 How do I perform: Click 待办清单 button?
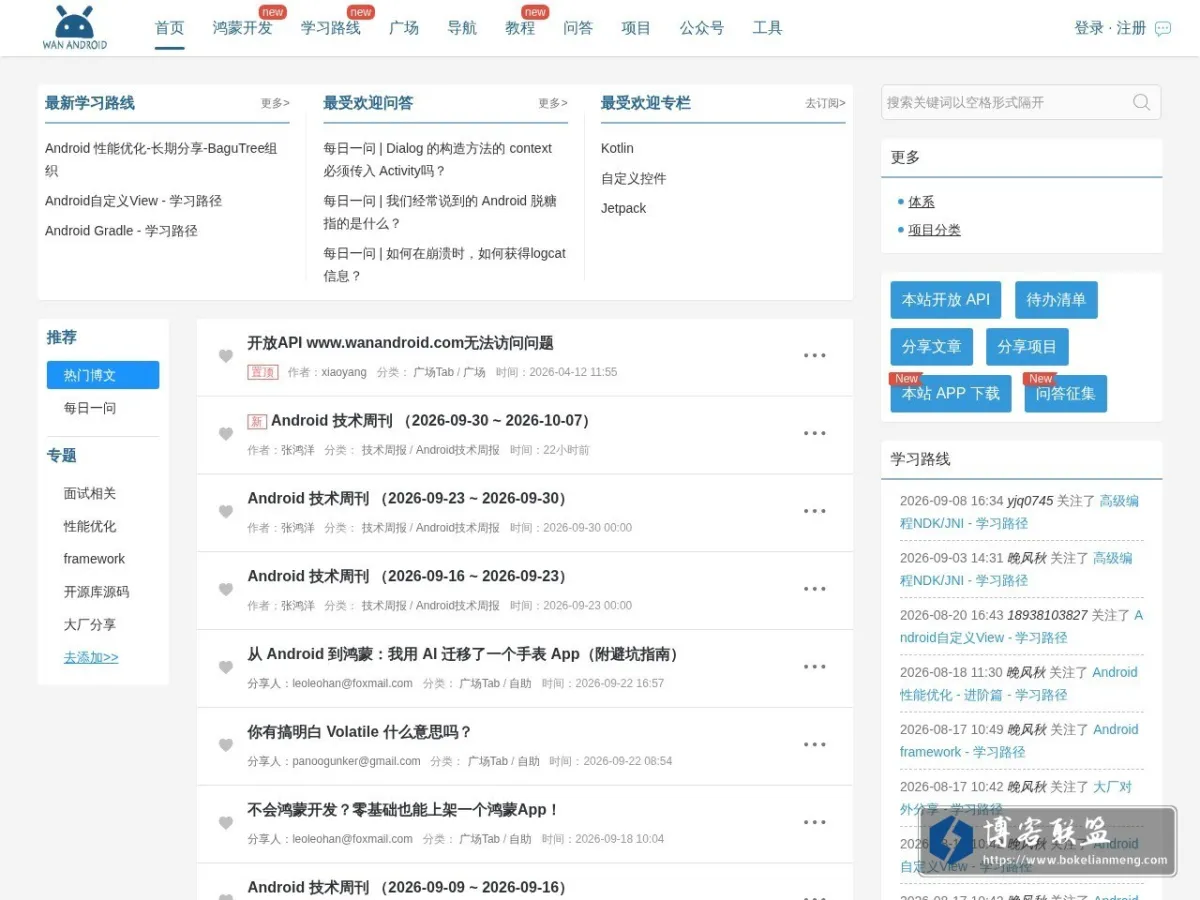point(1056,300)
